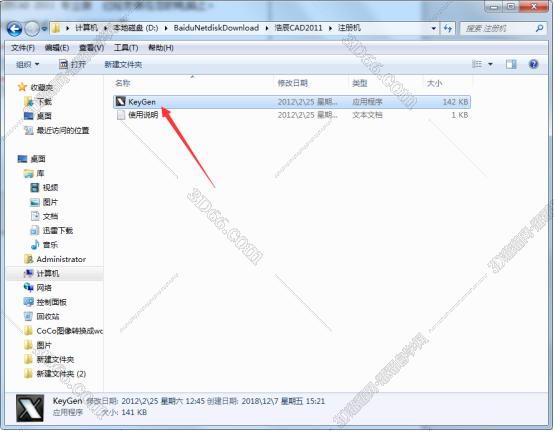Select 注册机 in the address path
The width and height of the screenshot is (554, 431).
point(349,28)
